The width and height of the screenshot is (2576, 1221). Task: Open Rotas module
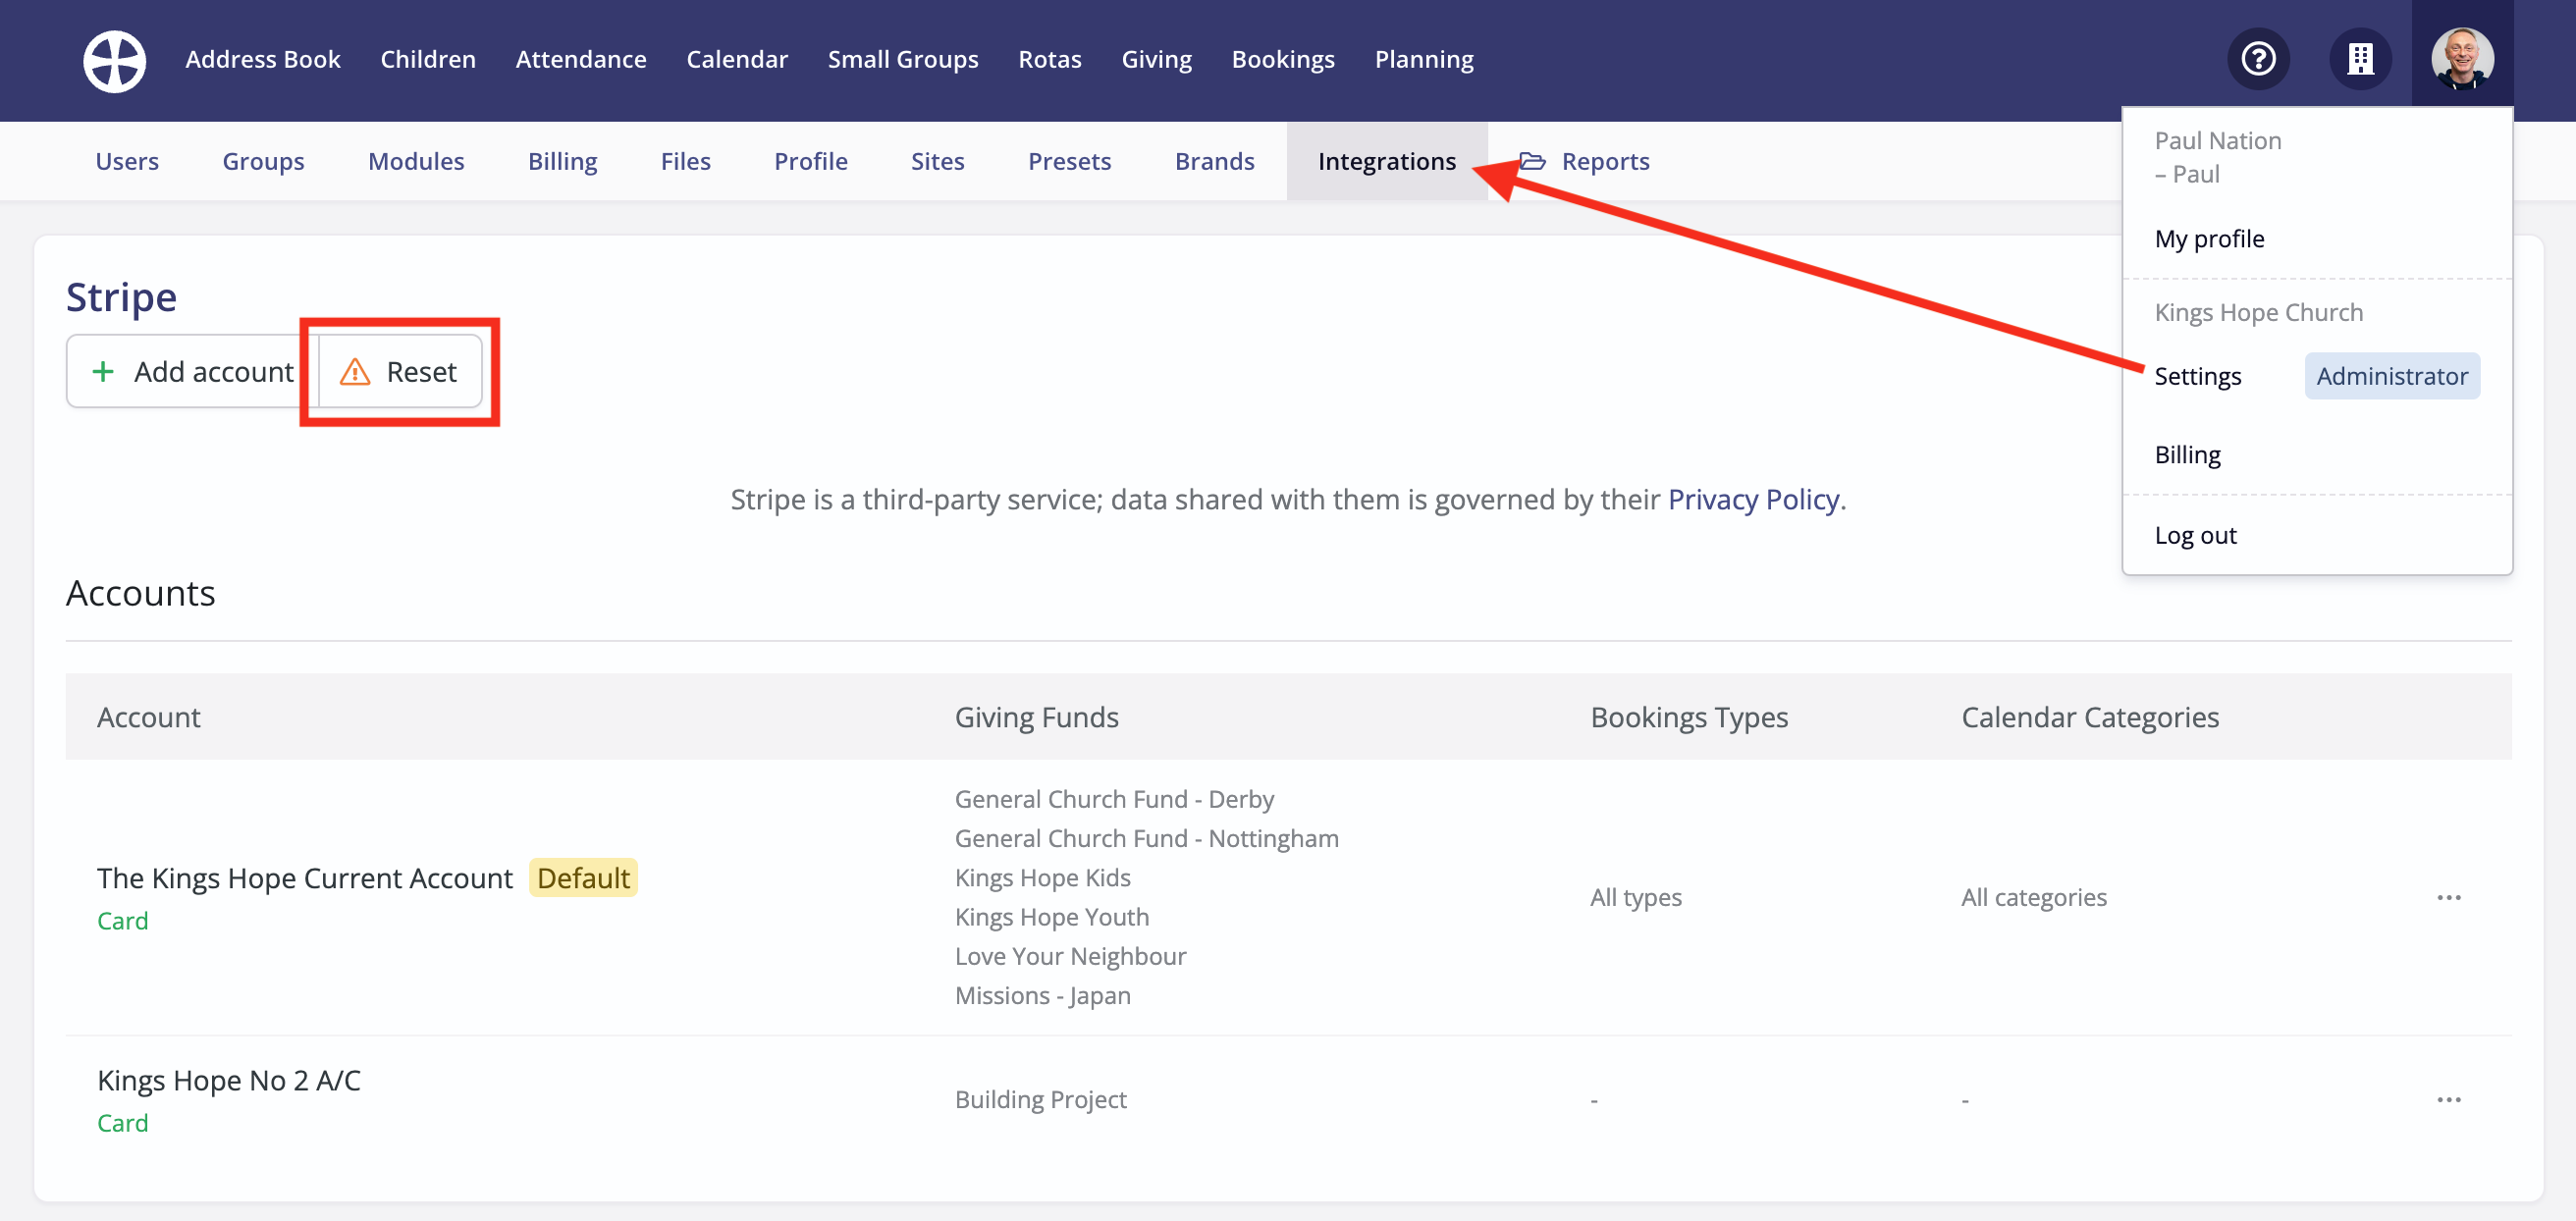tap(1050, 59)
